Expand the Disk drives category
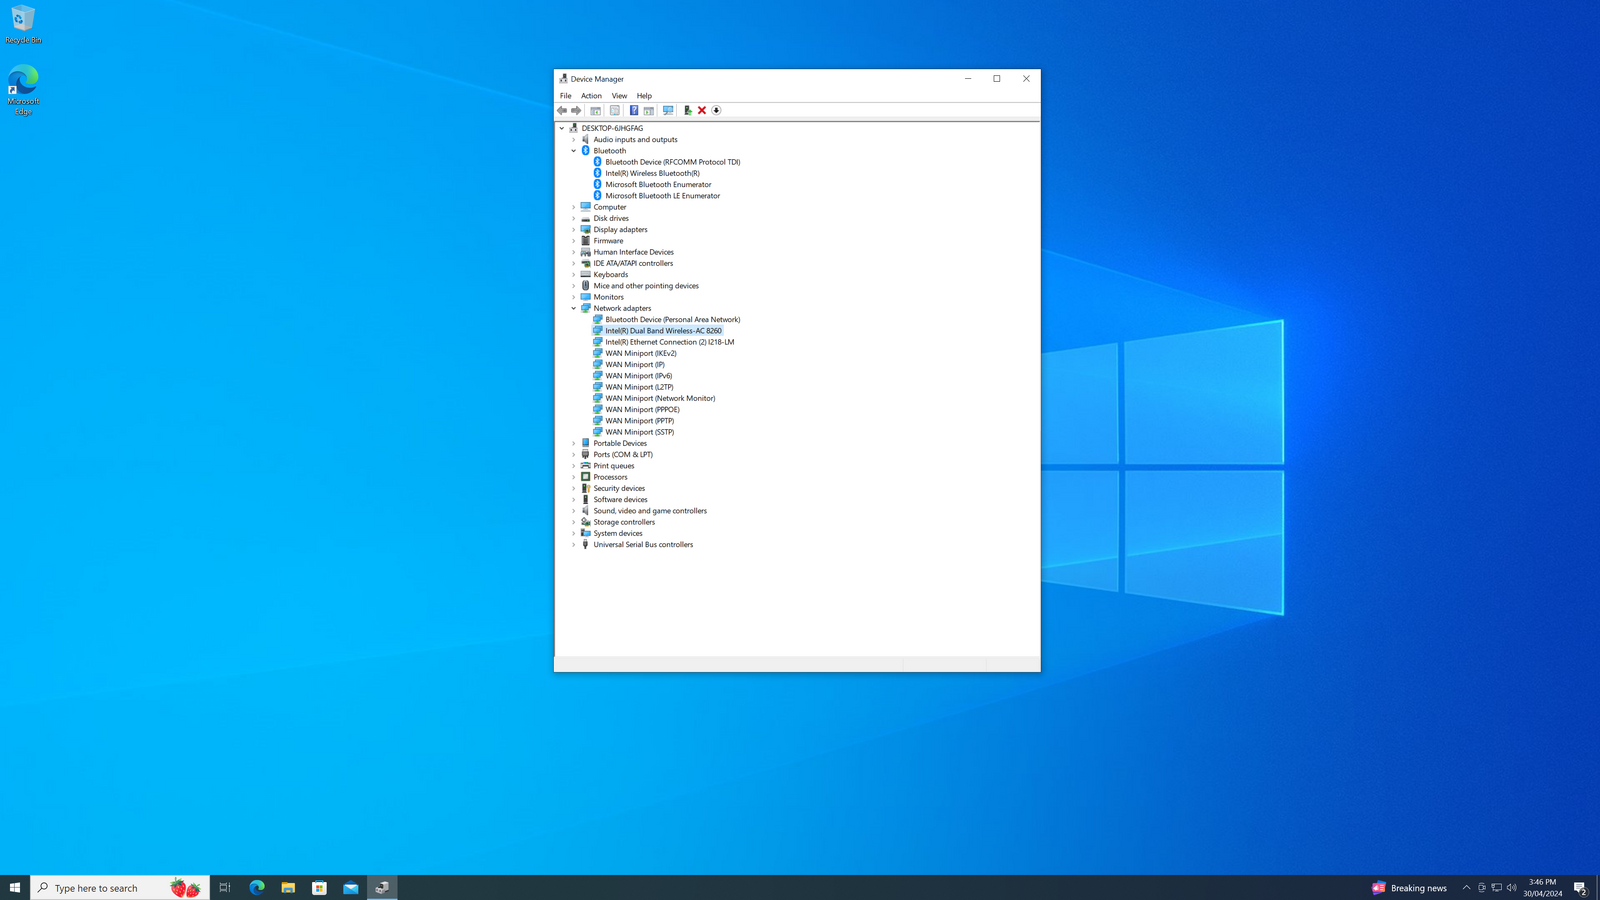This screenshot has height=900, width=1600. point(574,218)
